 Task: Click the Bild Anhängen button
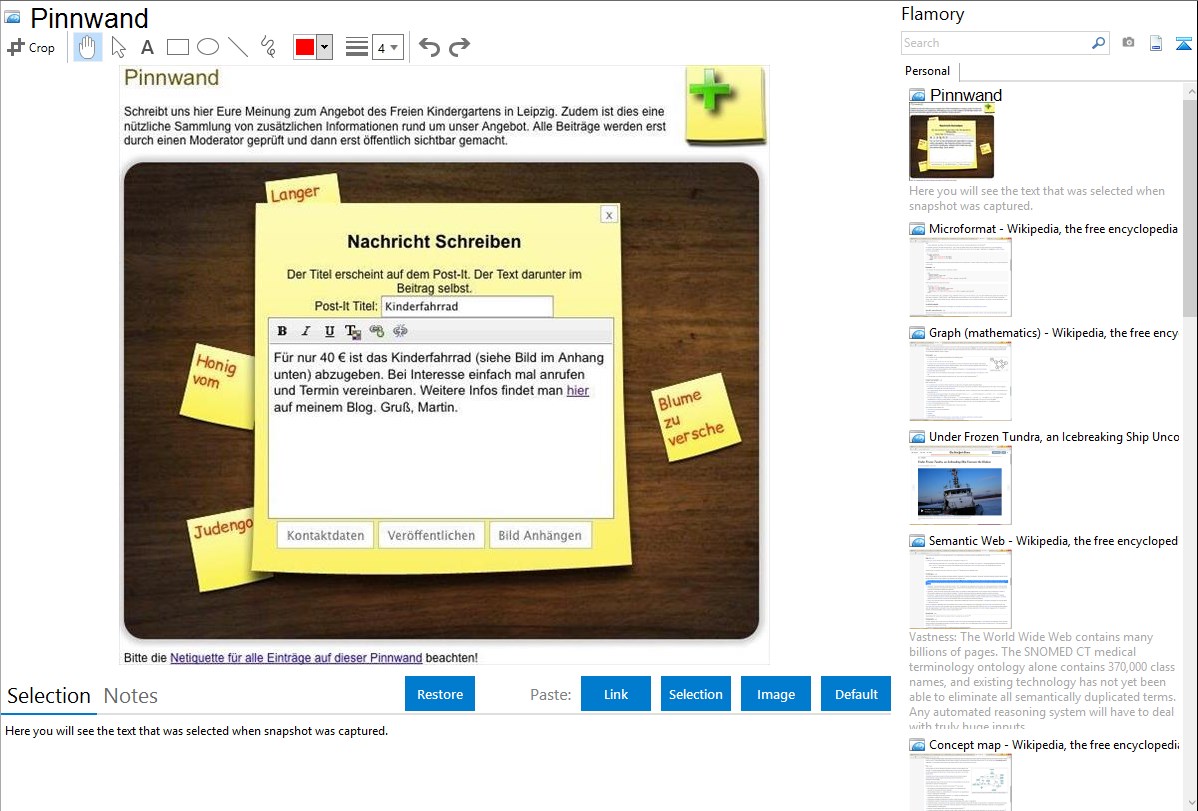[x=539, y=535]
